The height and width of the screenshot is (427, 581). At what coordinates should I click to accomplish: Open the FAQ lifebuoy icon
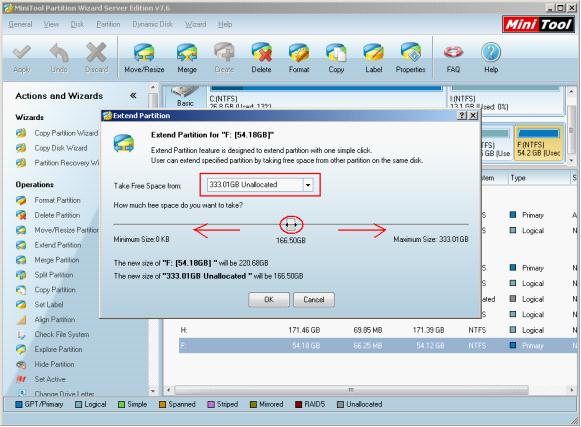tap(453, 58)
